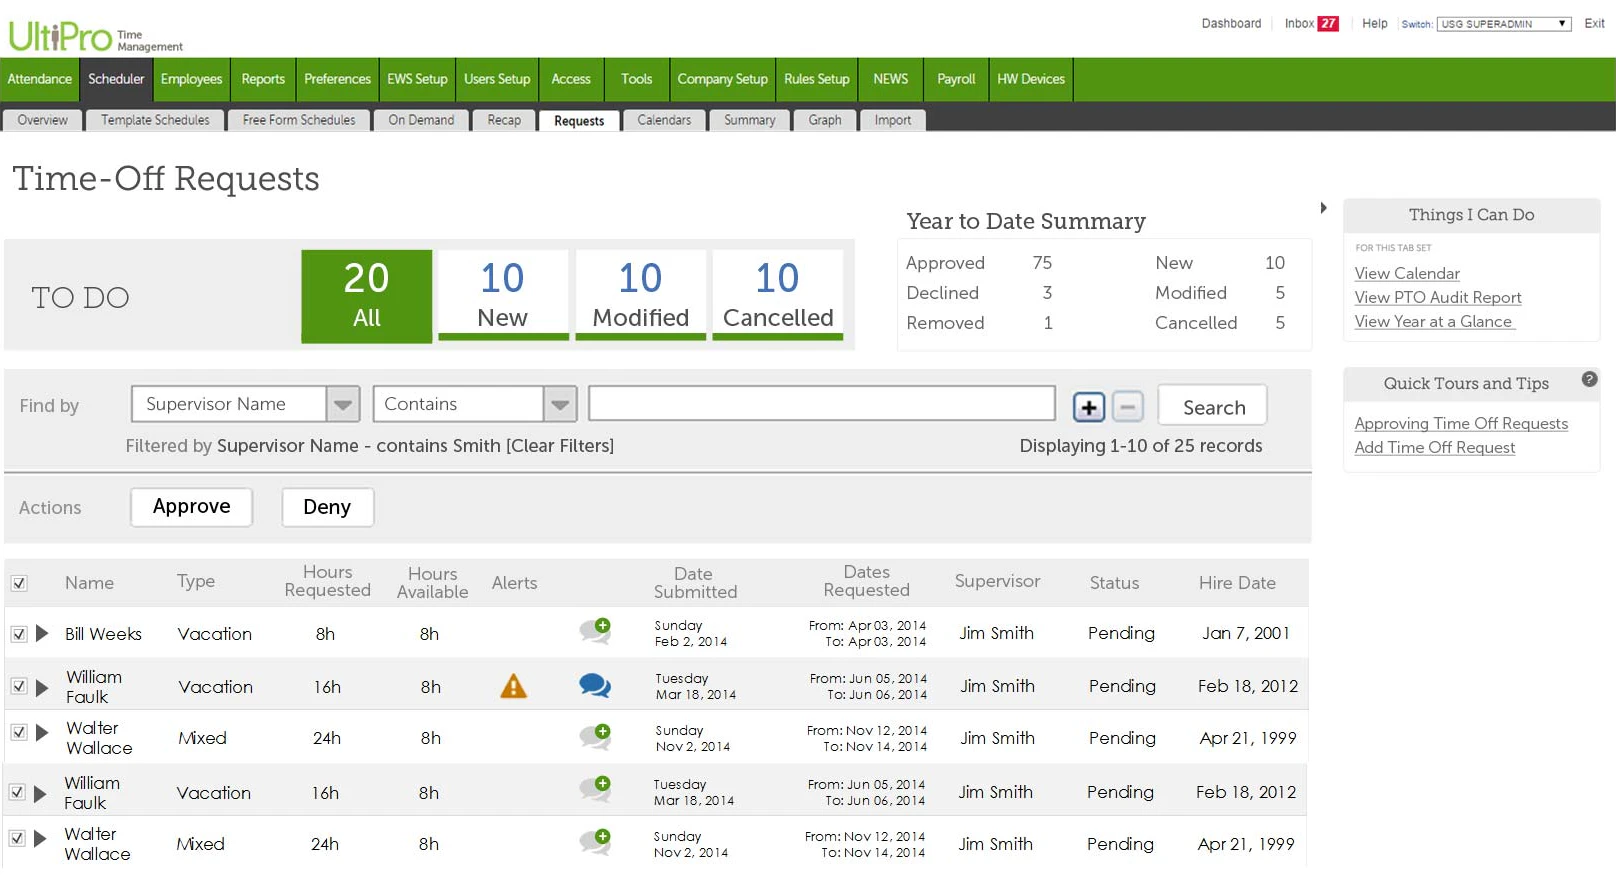Toggle the select-all checkbox in table header
Viewport: 1616px width, 875px height.
point(19,583)
